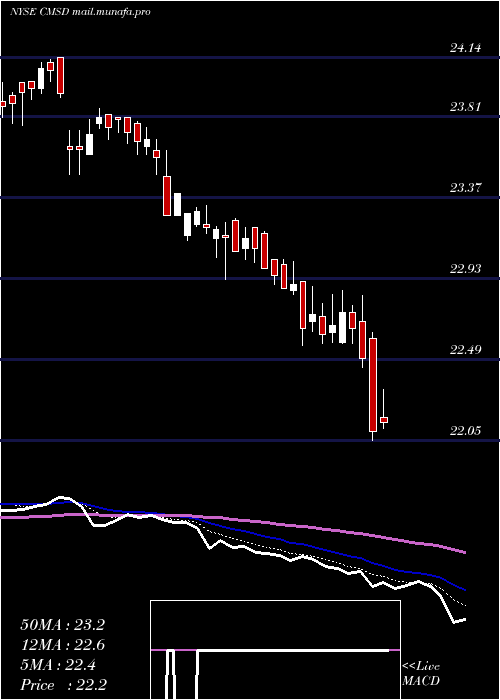Screen dimensions: 500x700
Task: Click the 22.05 price level label
Action: 465,431
